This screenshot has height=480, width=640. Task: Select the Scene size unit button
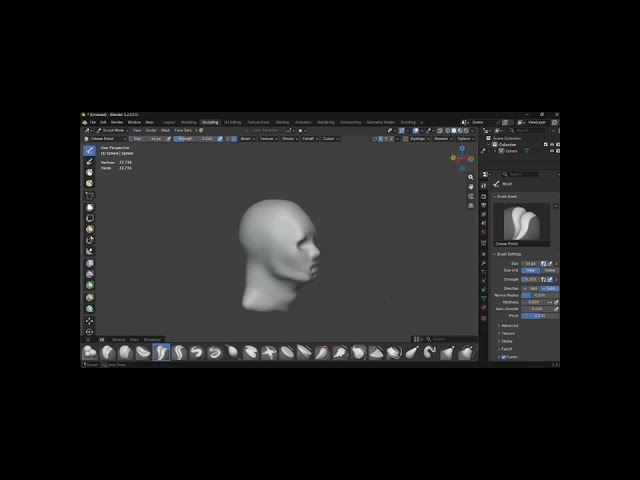click(549, 271)
